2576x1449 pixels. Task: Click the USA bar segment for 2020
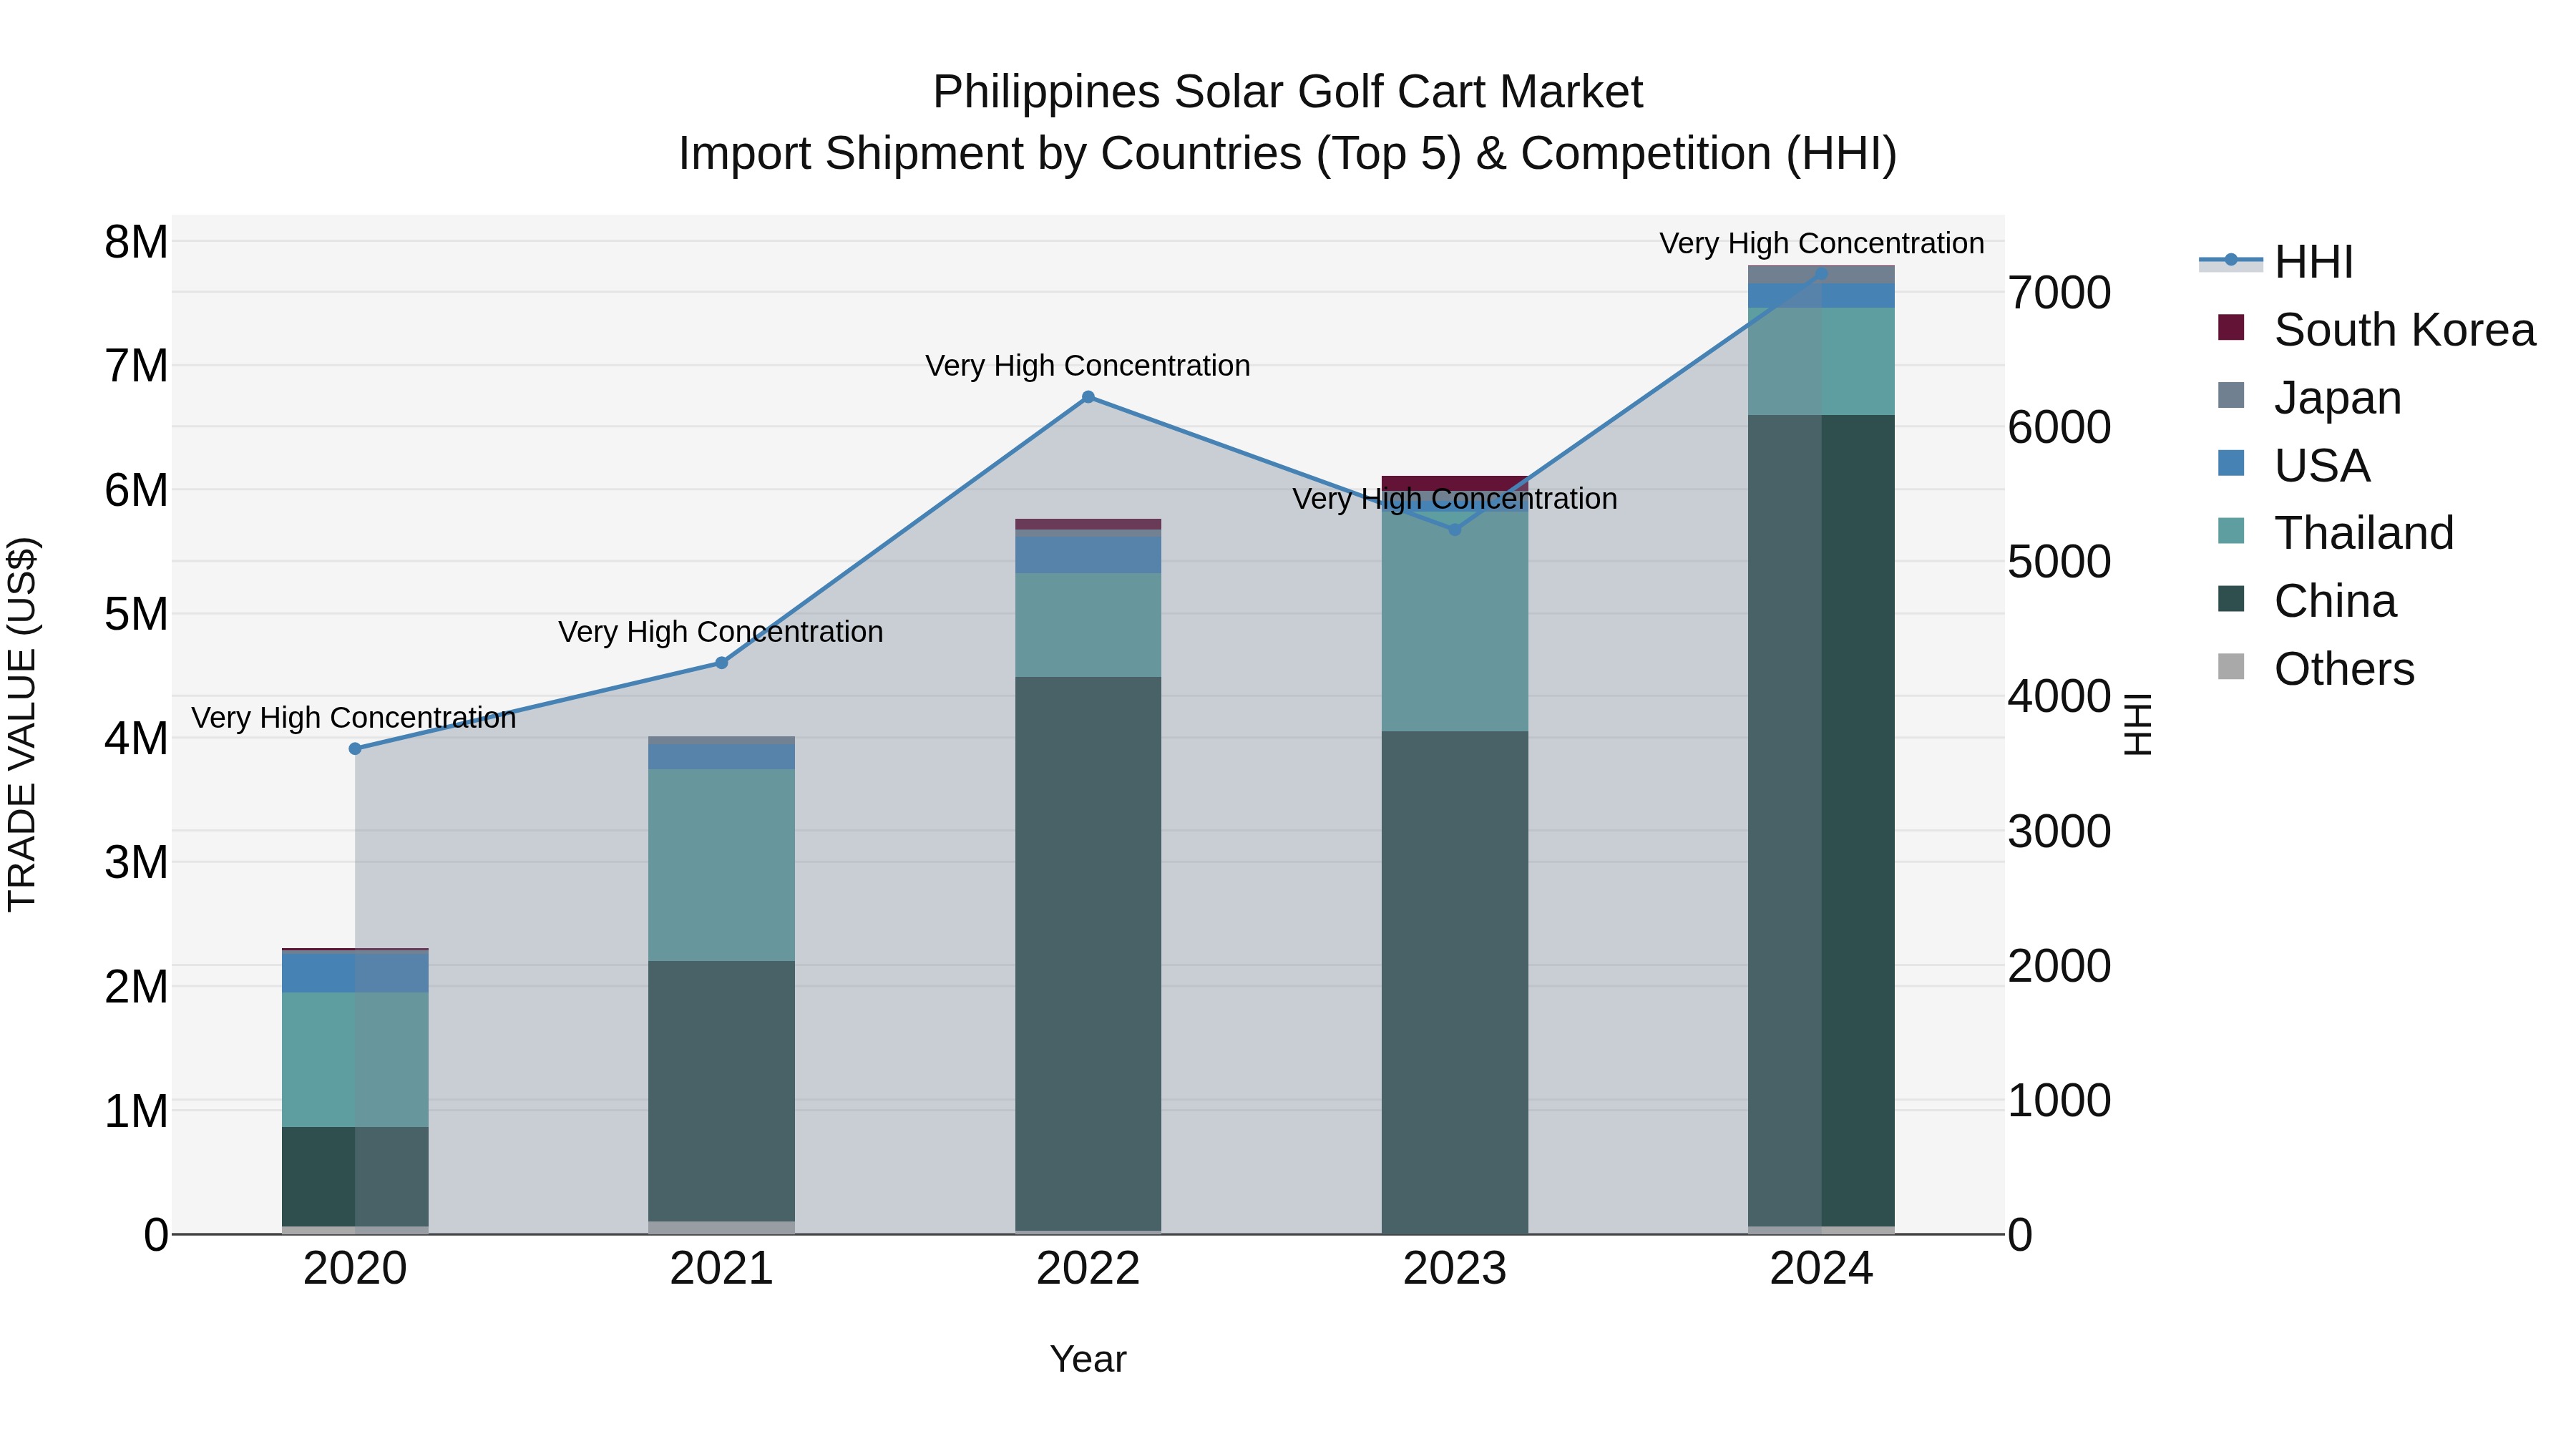point(355,972)
